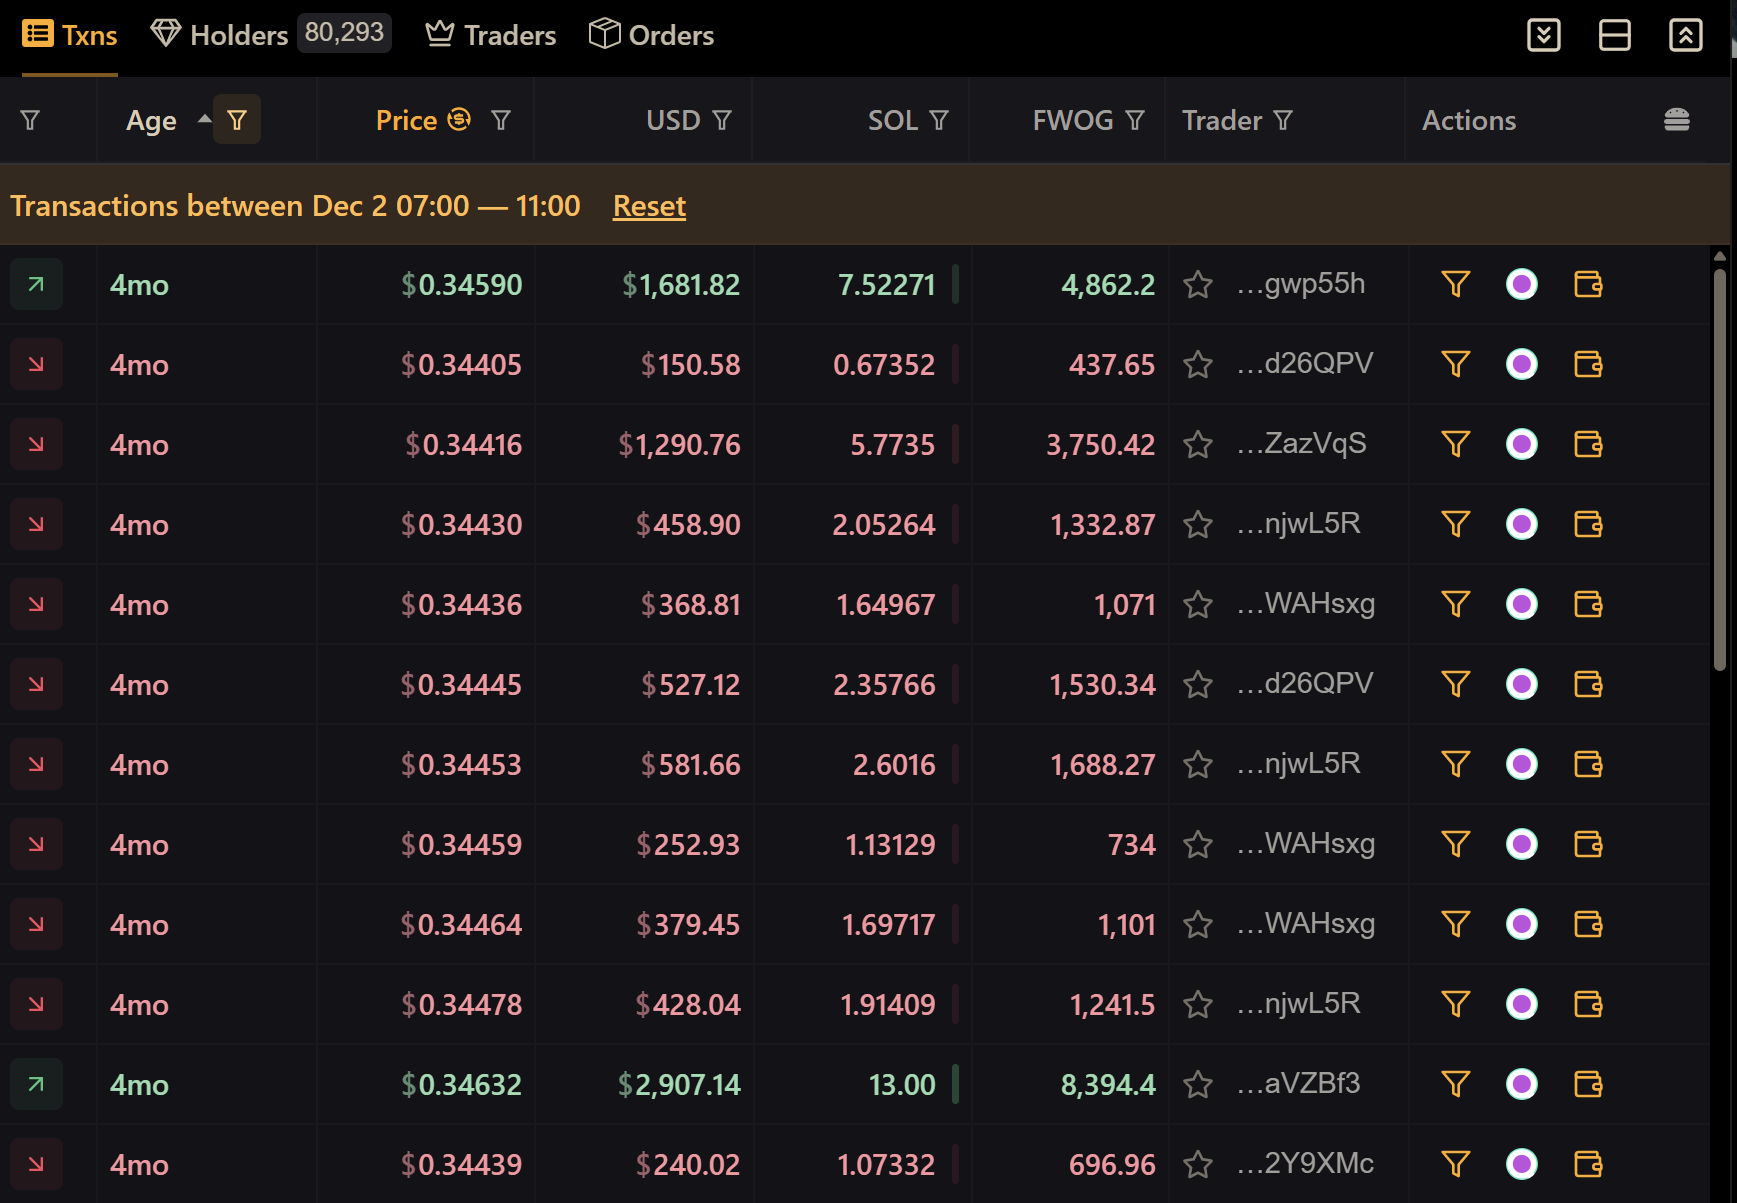Open wallet icon for trader aVZBf3
Image resolution: width=1737 pixels, height=1203 pixels.
(x=1587, y=1084)
